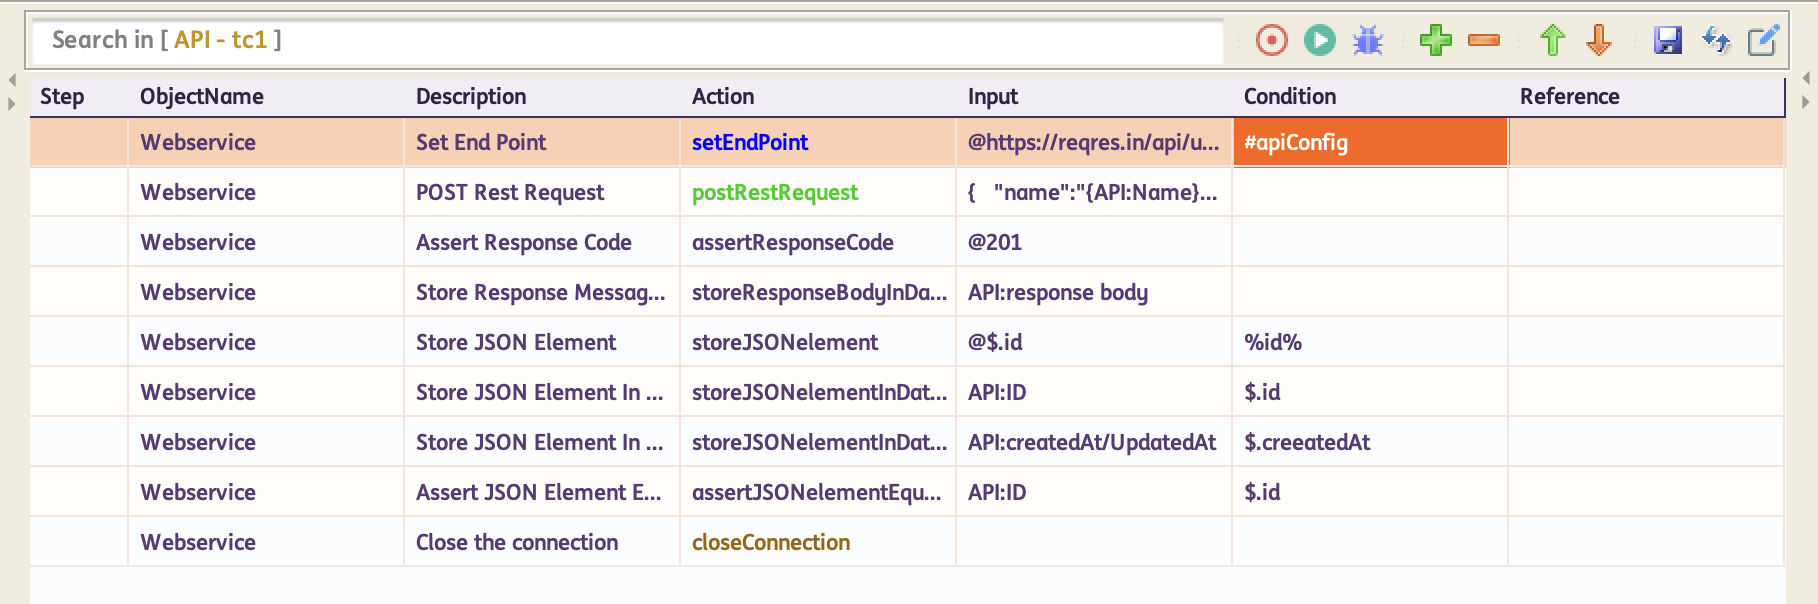The width and height of the screenshot is (1818, 604).
Task: Click the right-side splitter's left-pointing arrow
Action: tap(1806, 78)
